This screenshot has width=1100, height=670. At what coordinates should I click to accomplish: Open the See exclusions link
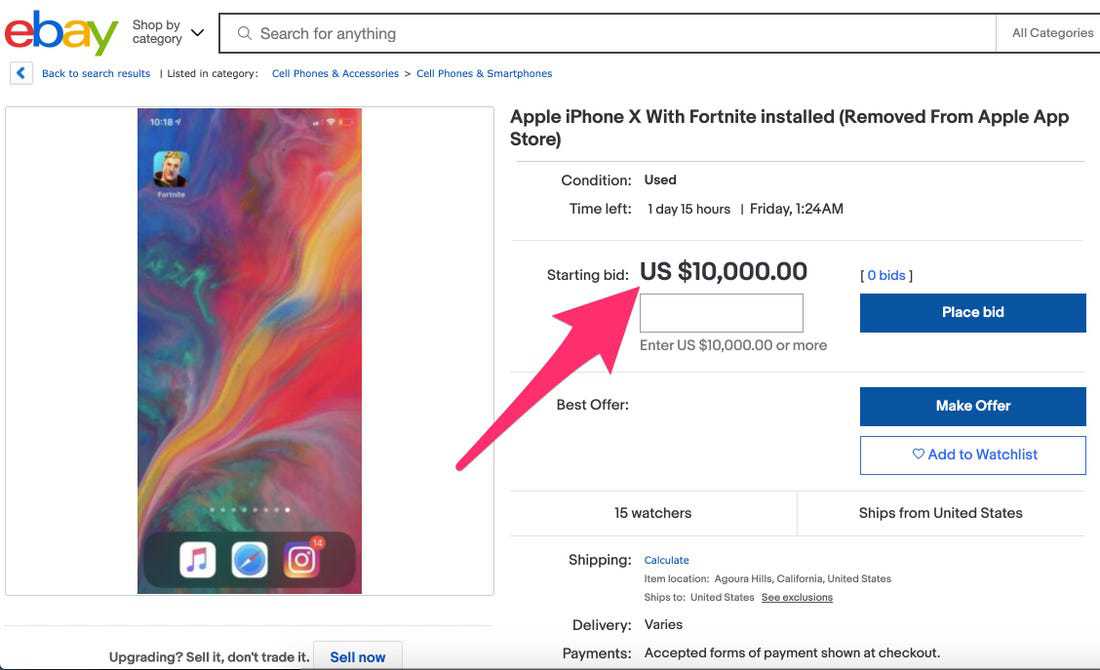[x=797, y=597]
